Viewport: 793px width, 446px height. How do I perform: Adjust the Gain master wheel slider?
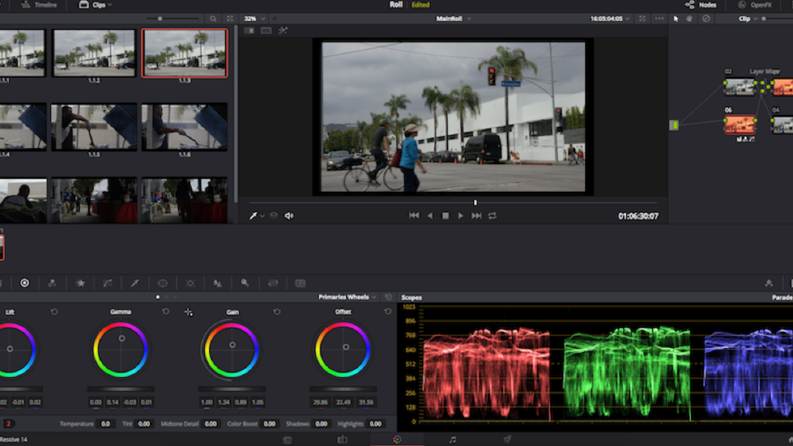tap(232, 389)
